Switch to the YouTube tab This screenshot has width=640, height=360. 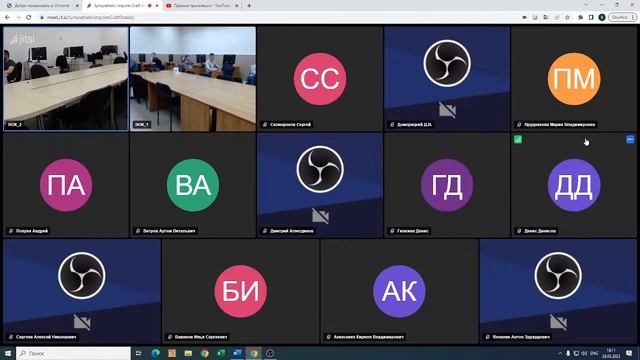point(202,6)
